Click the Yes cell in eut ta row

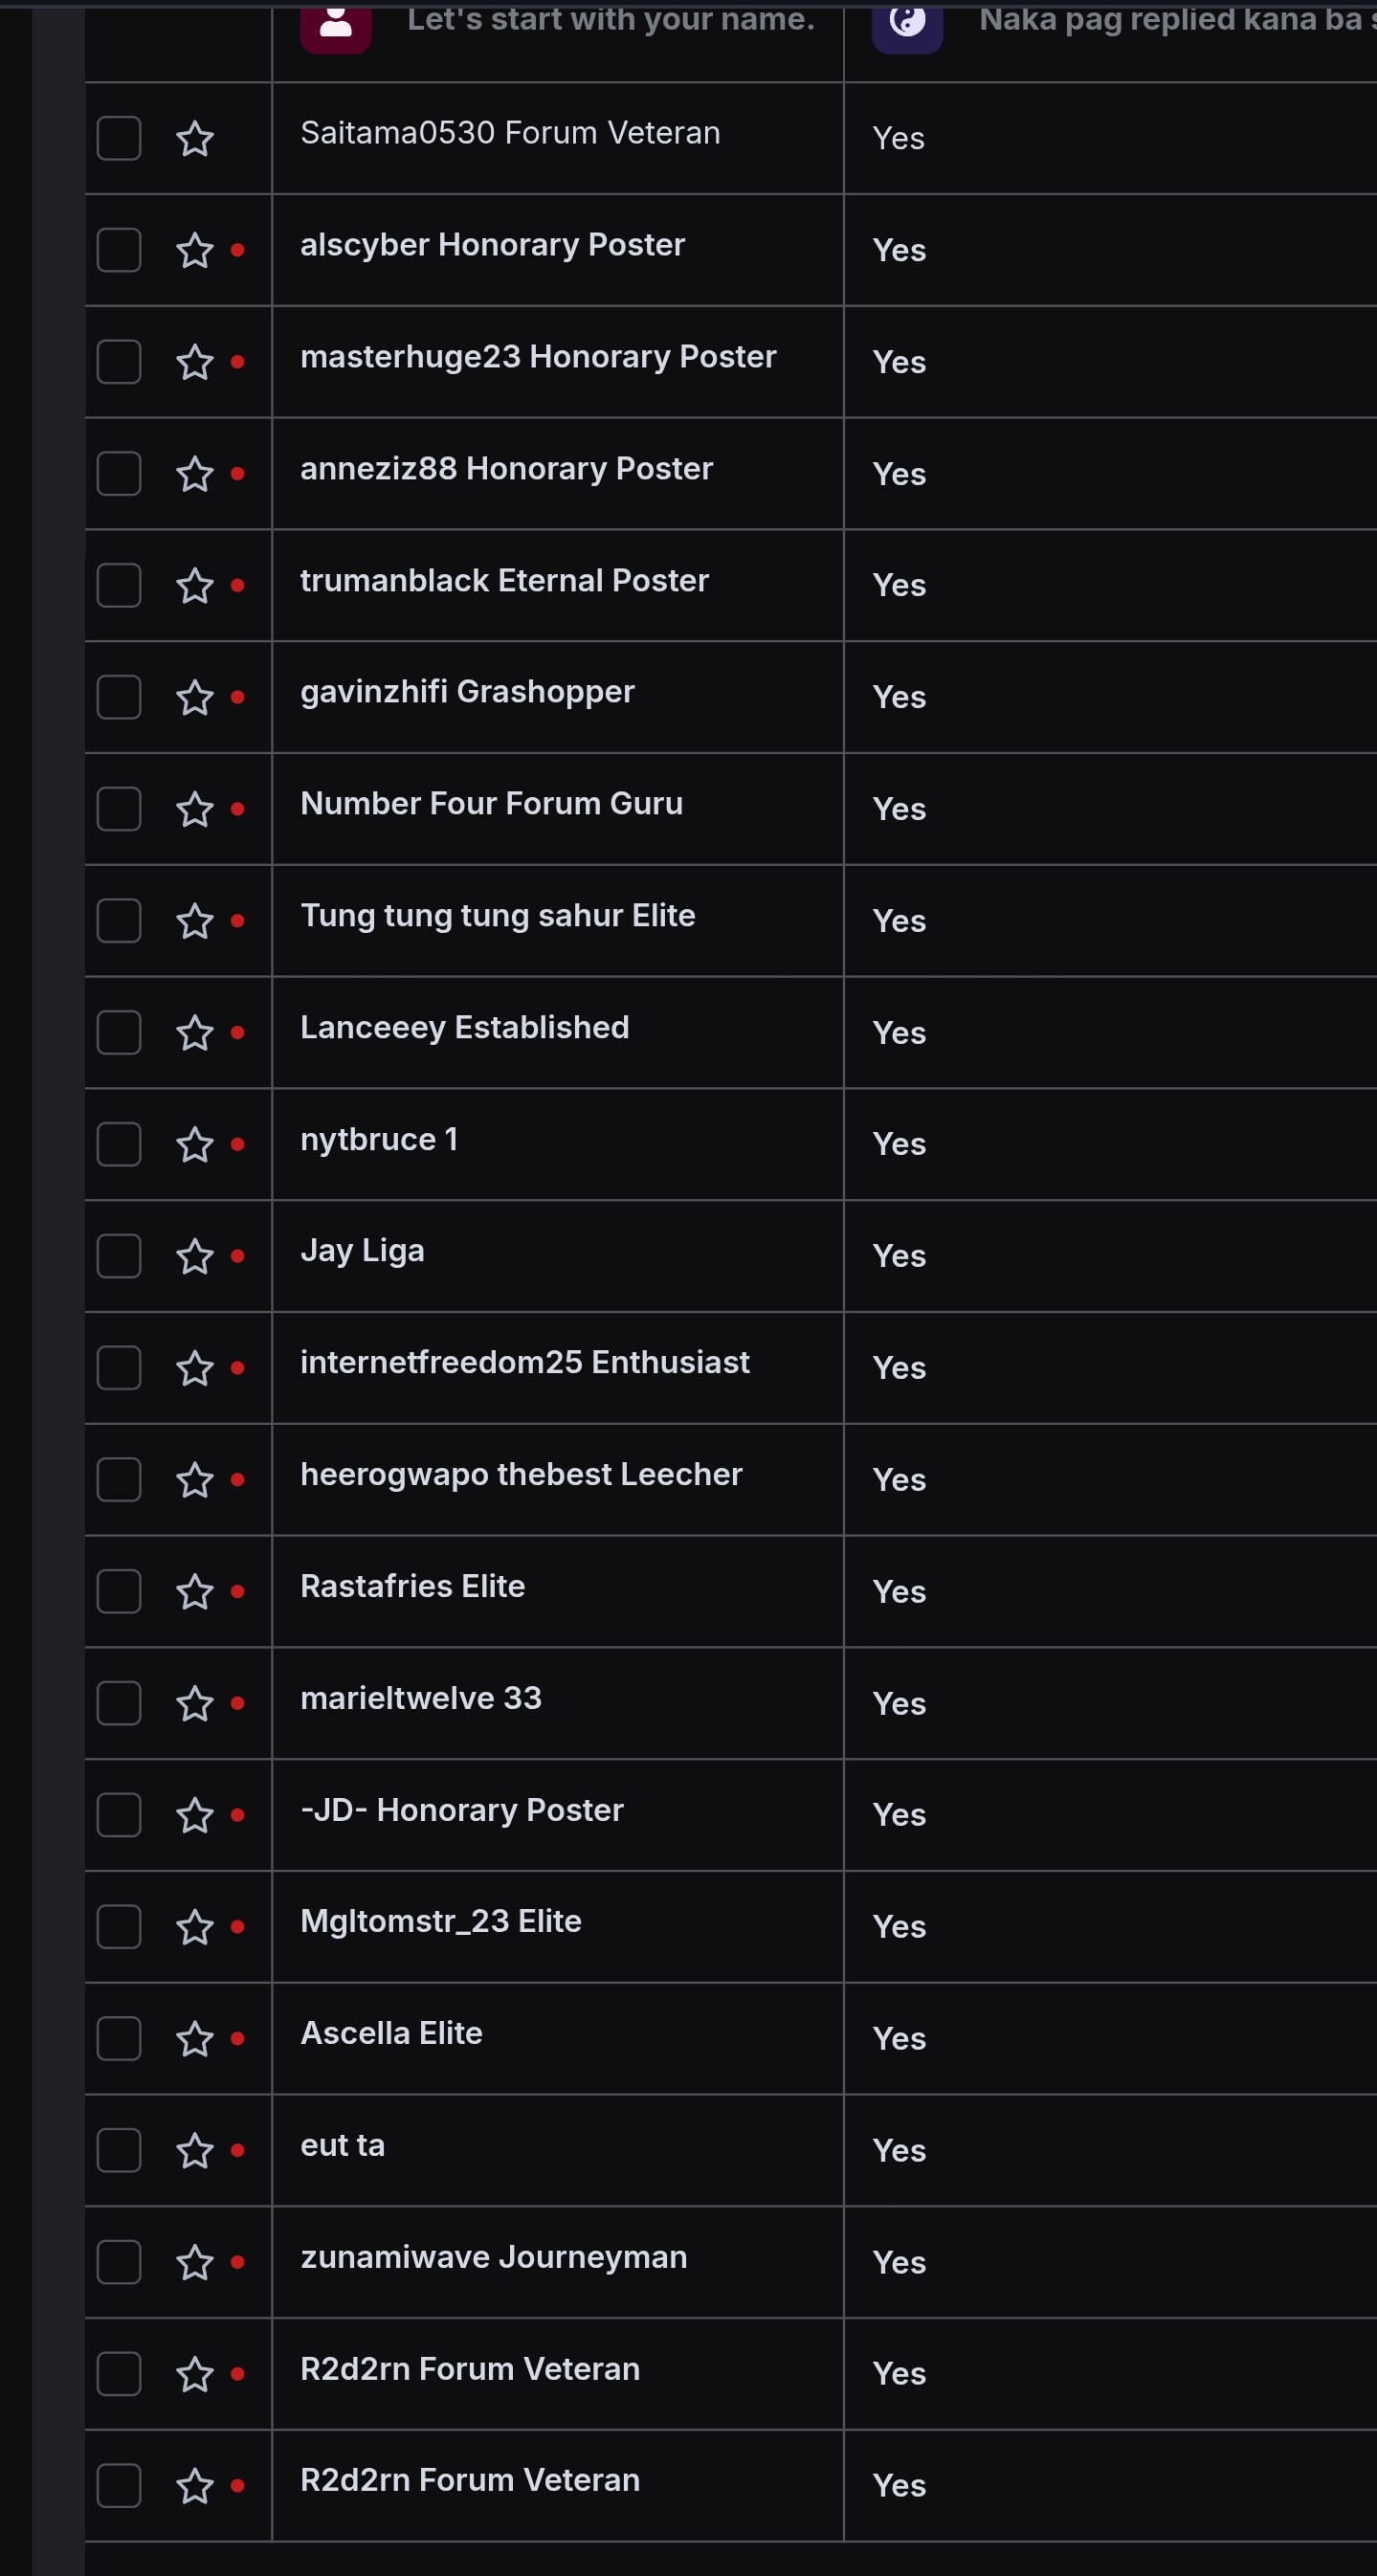point(1110,2150)
